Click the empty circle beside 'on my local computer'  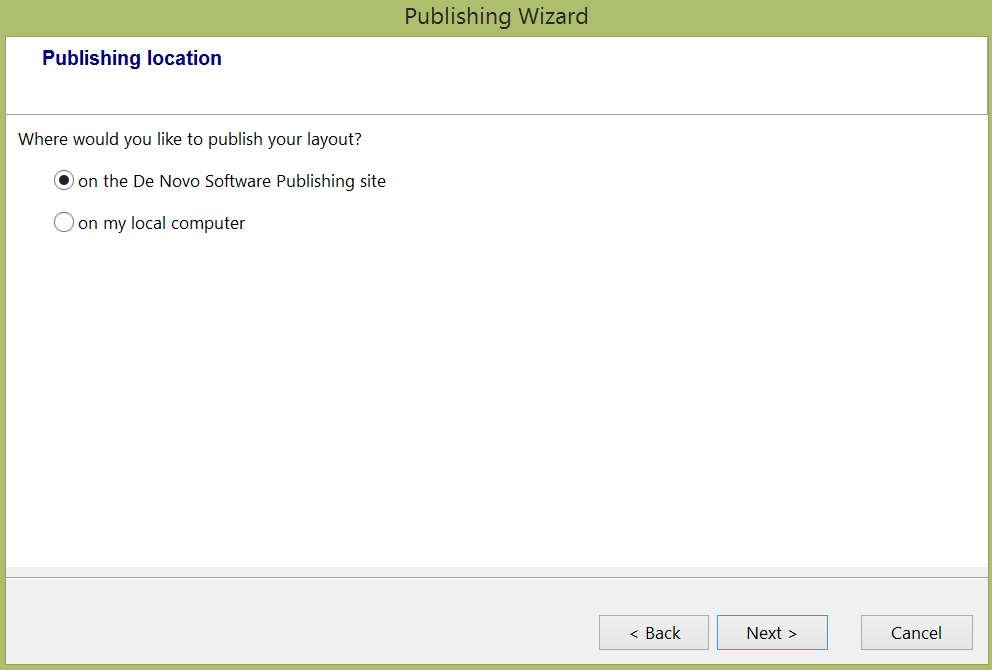64,223
